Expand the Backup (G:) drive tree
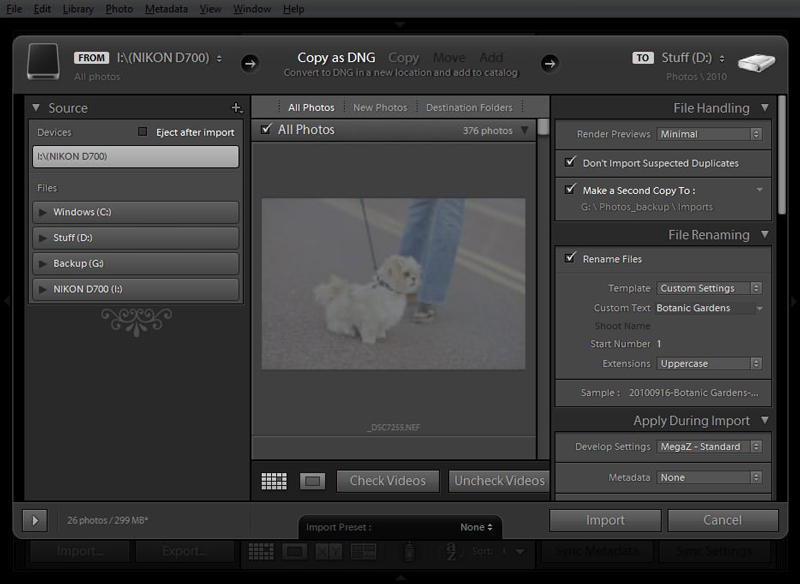Screen dimensions: 800x584 coord(42,264)
